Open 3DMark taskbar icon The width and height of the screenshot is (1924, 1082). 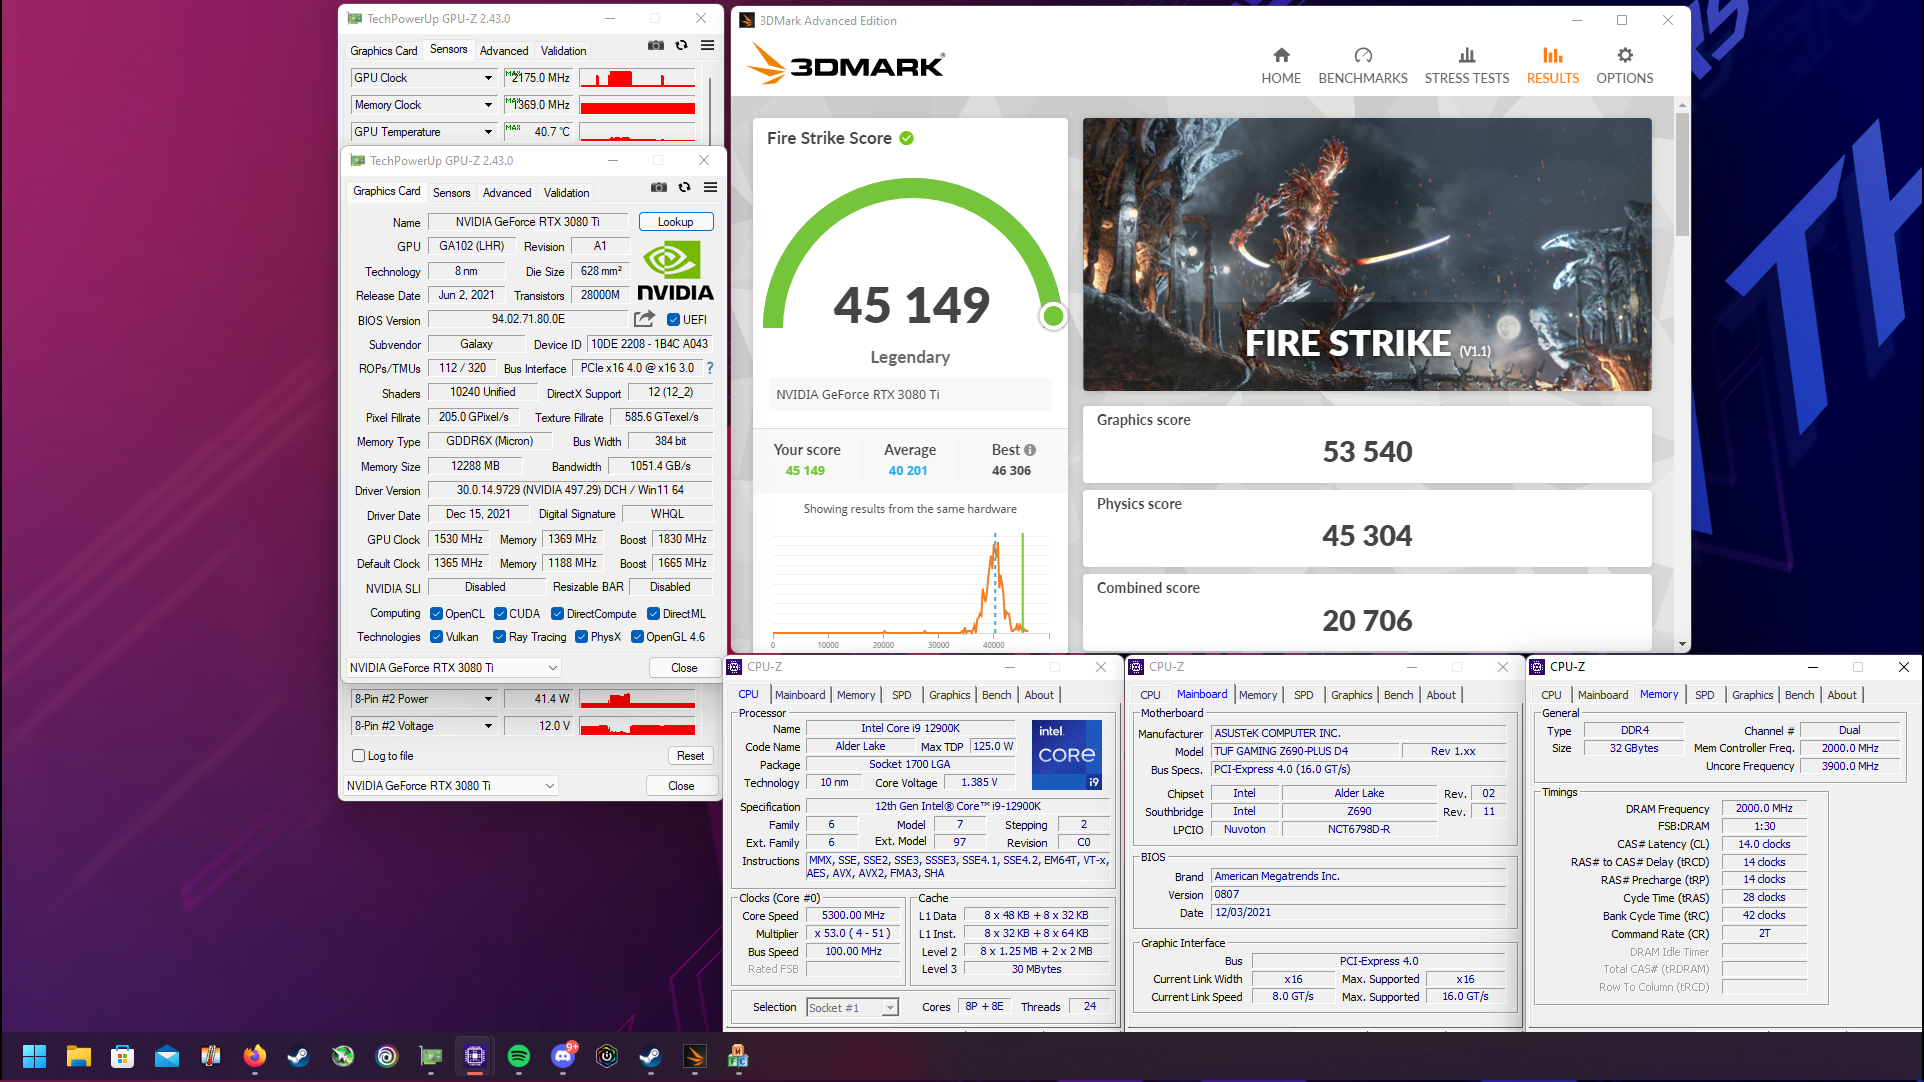click(x=694, y=1056)
